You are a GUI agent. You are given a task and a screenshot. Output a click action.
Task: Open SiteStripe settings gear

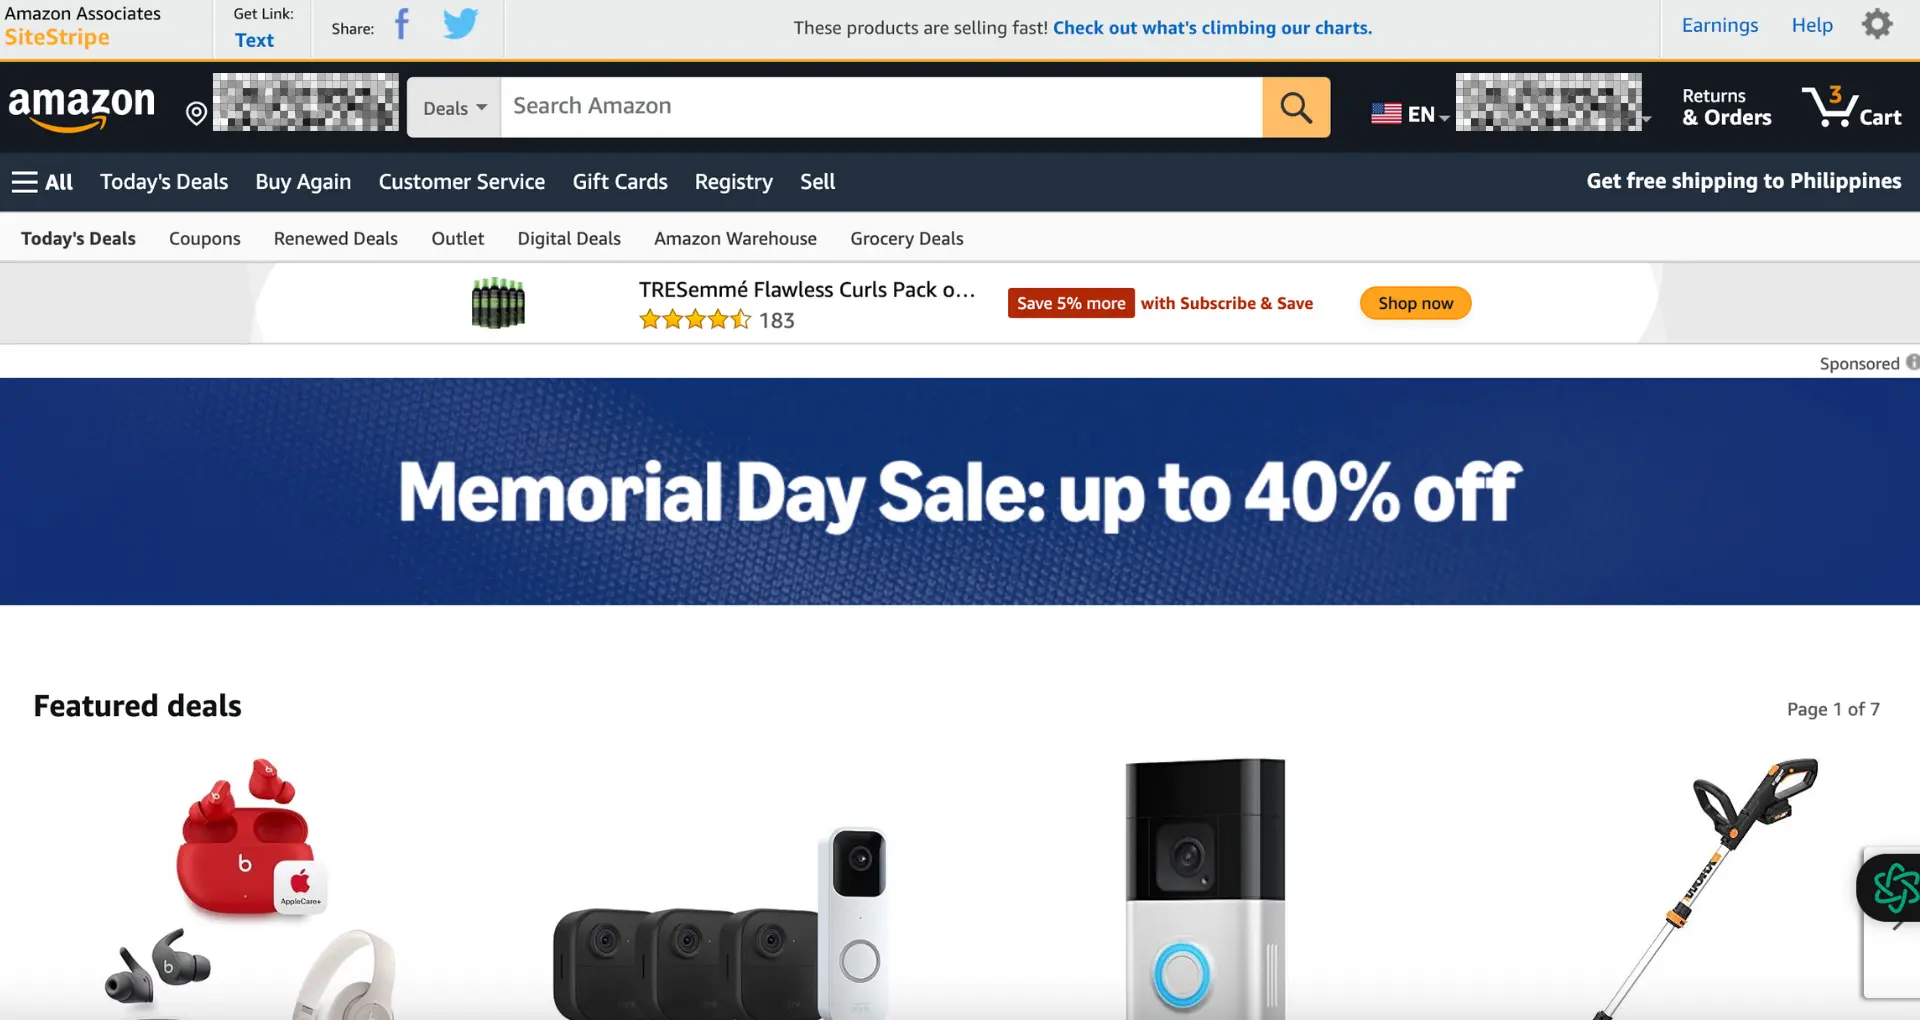tap(1877, 24)
